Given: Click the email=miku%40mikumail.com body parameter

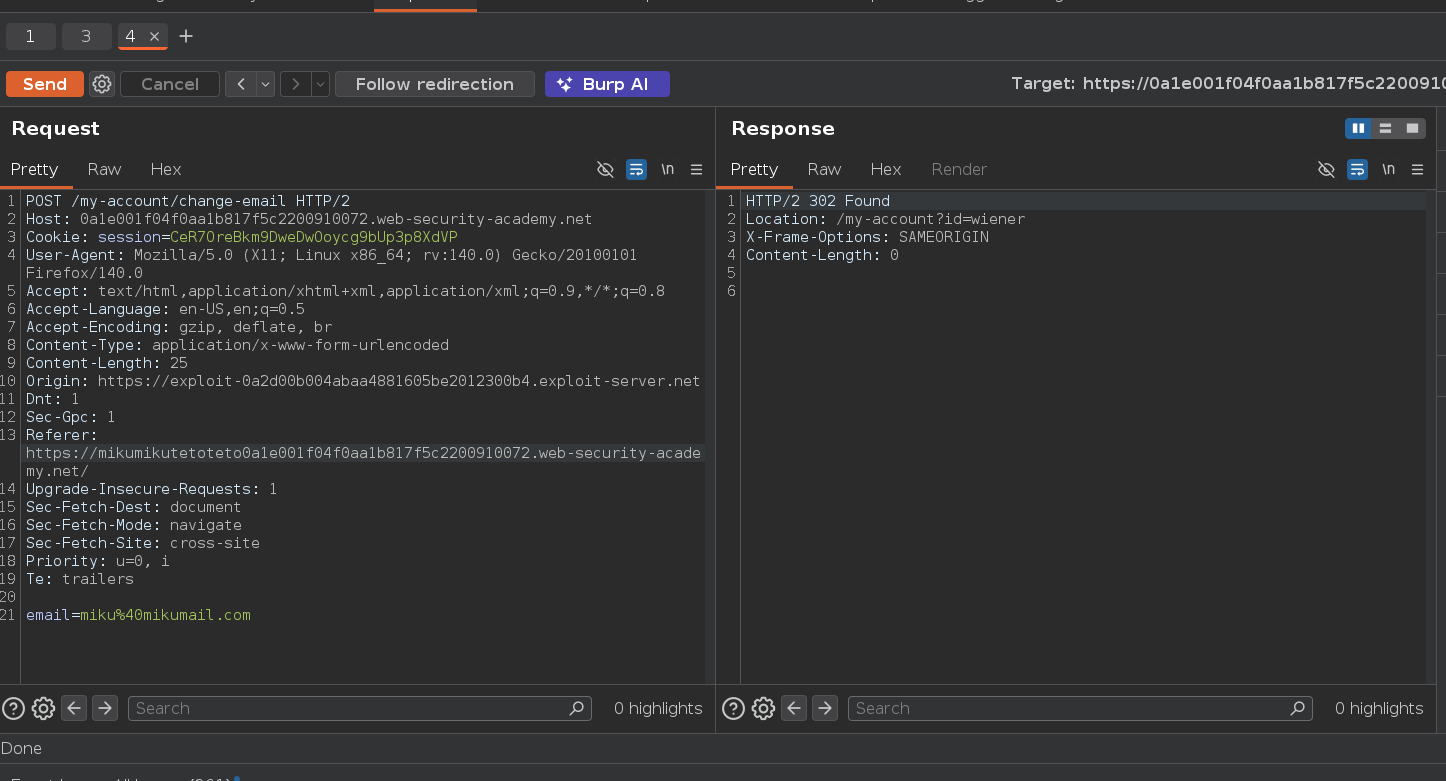Looking at the screenshot, I should tap(138, 615).
